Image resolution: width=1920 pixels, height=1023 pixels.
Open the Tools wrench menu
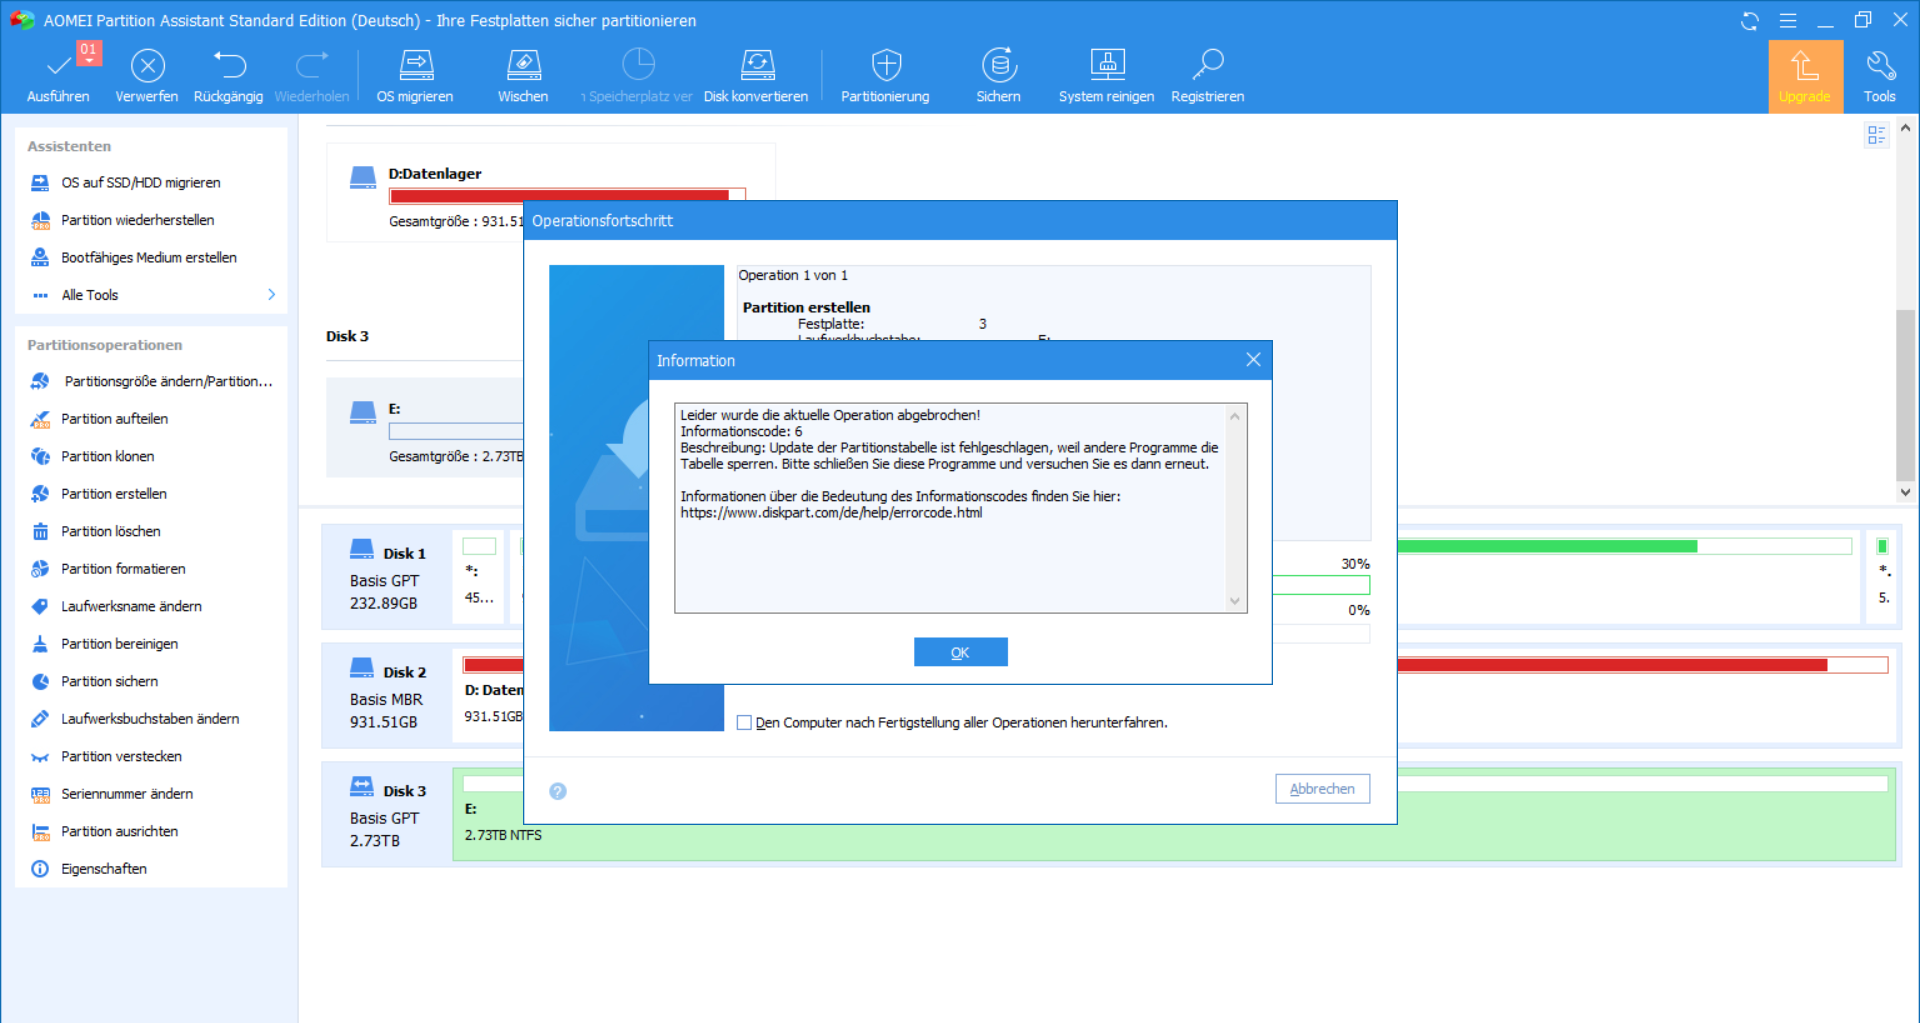tap(1880, 76)
